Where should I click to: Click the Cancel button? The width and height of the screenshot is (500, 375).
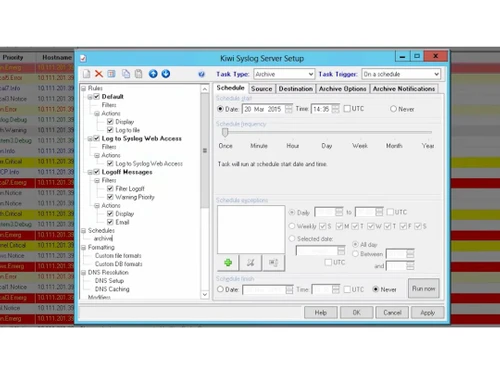click(392, 313)
